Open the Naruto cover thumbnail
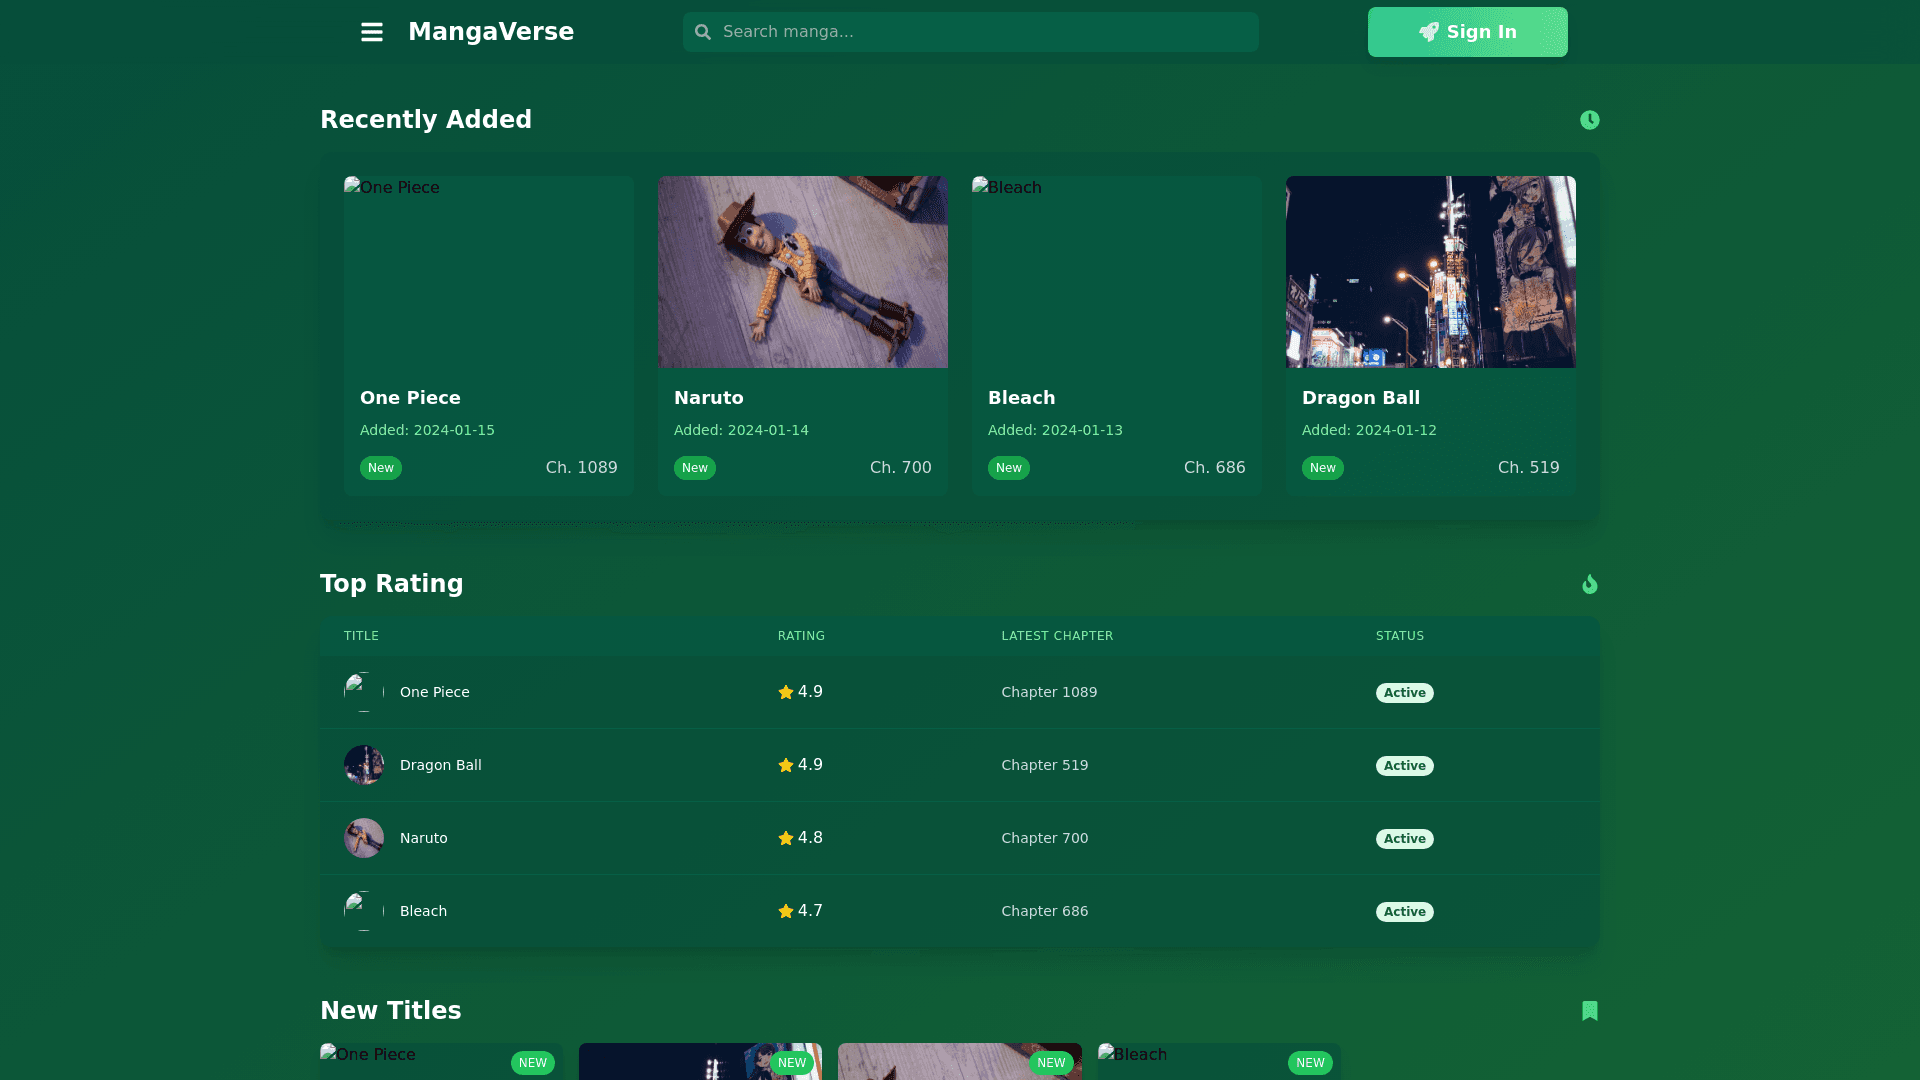 tap(802, 272)
